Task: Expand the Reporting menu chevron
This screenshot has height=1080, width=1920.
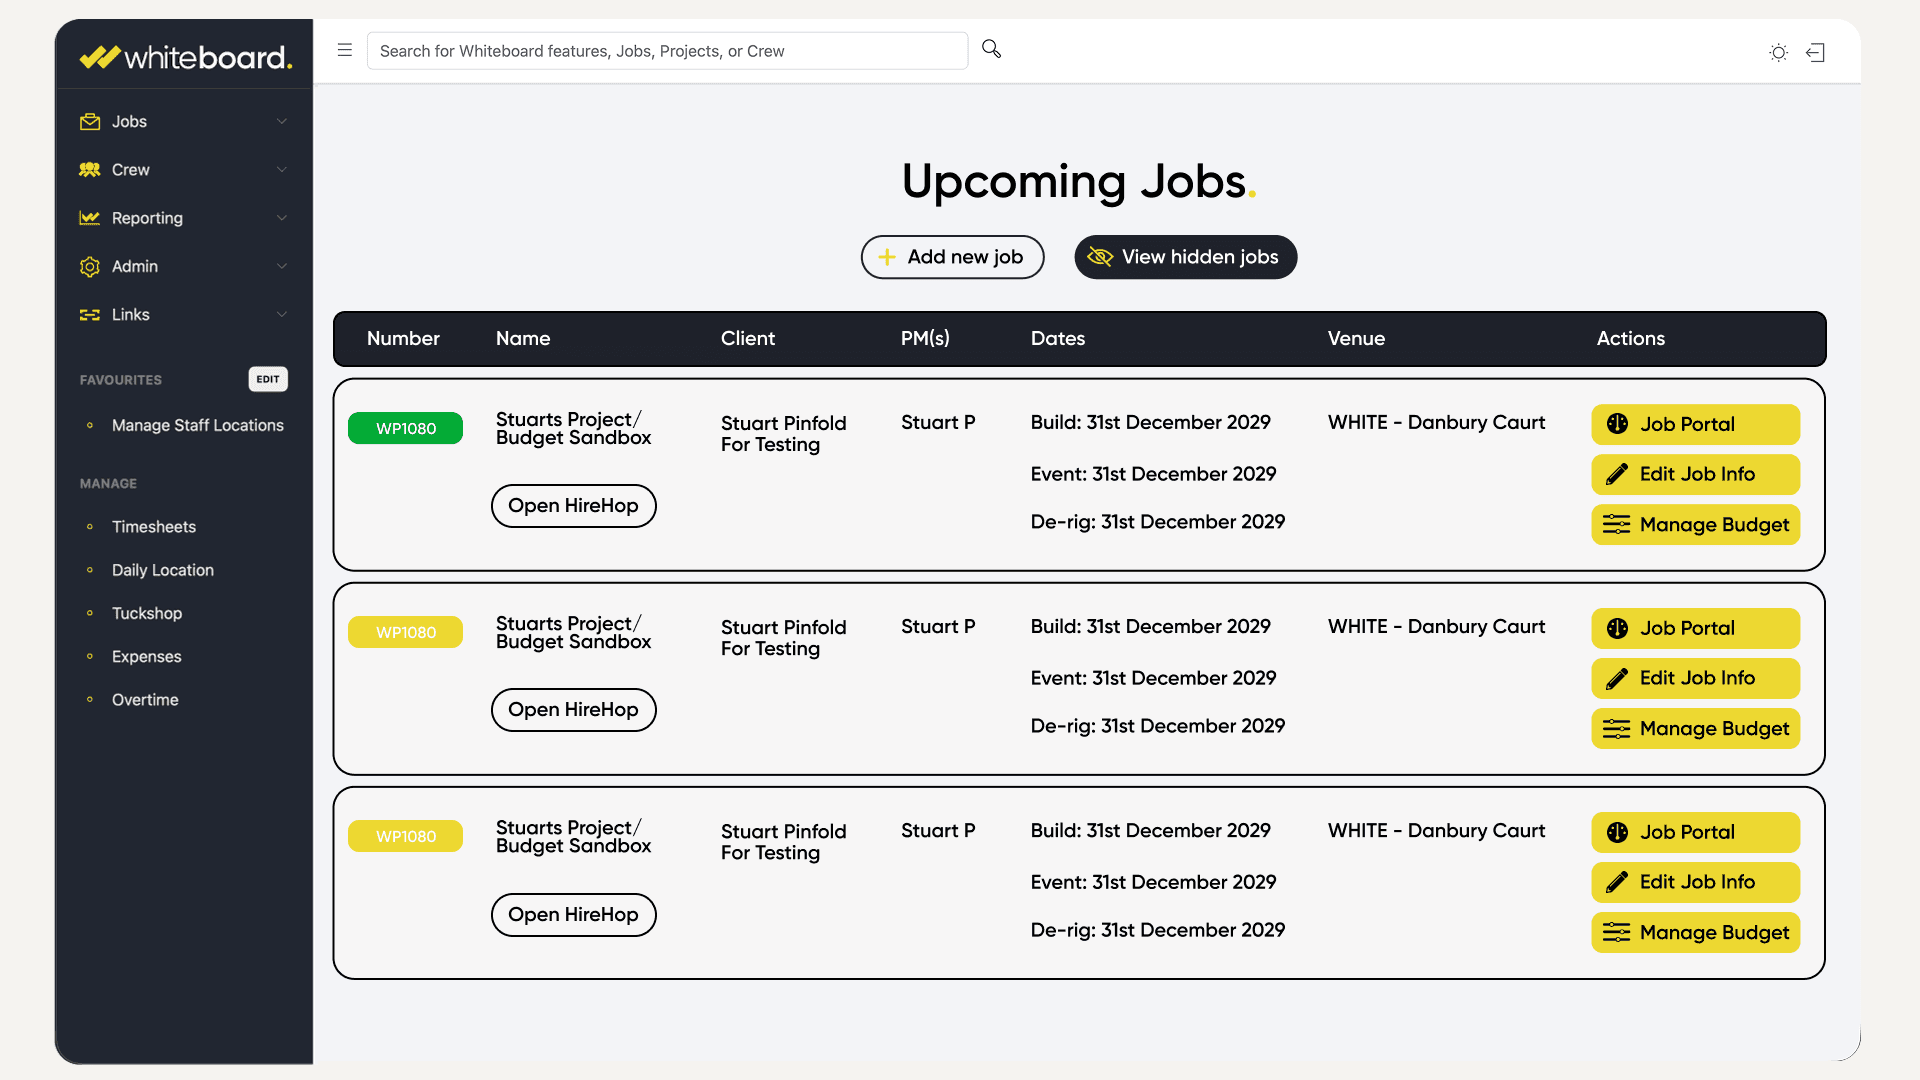Action: 282,218
